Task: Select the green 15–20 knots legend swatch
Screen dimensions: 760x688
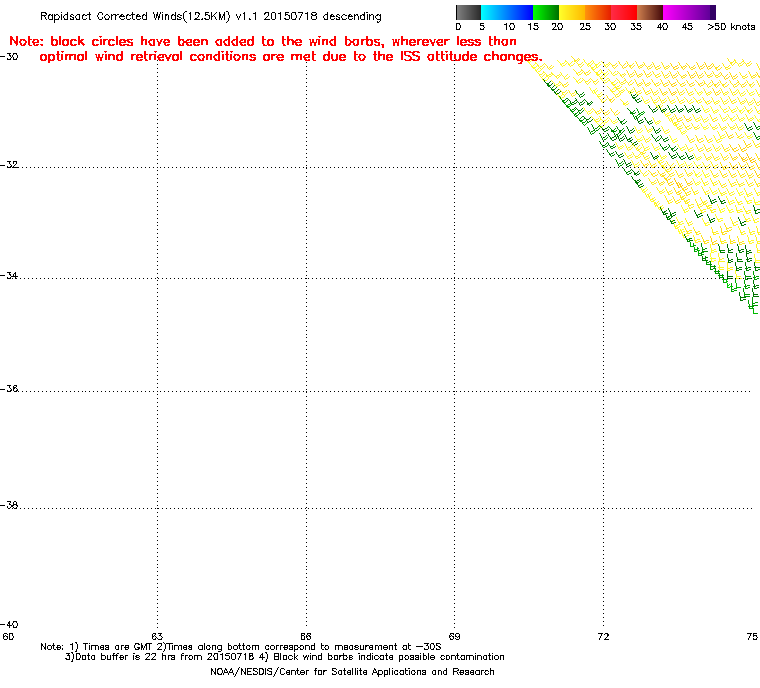Action: [546, 12]
